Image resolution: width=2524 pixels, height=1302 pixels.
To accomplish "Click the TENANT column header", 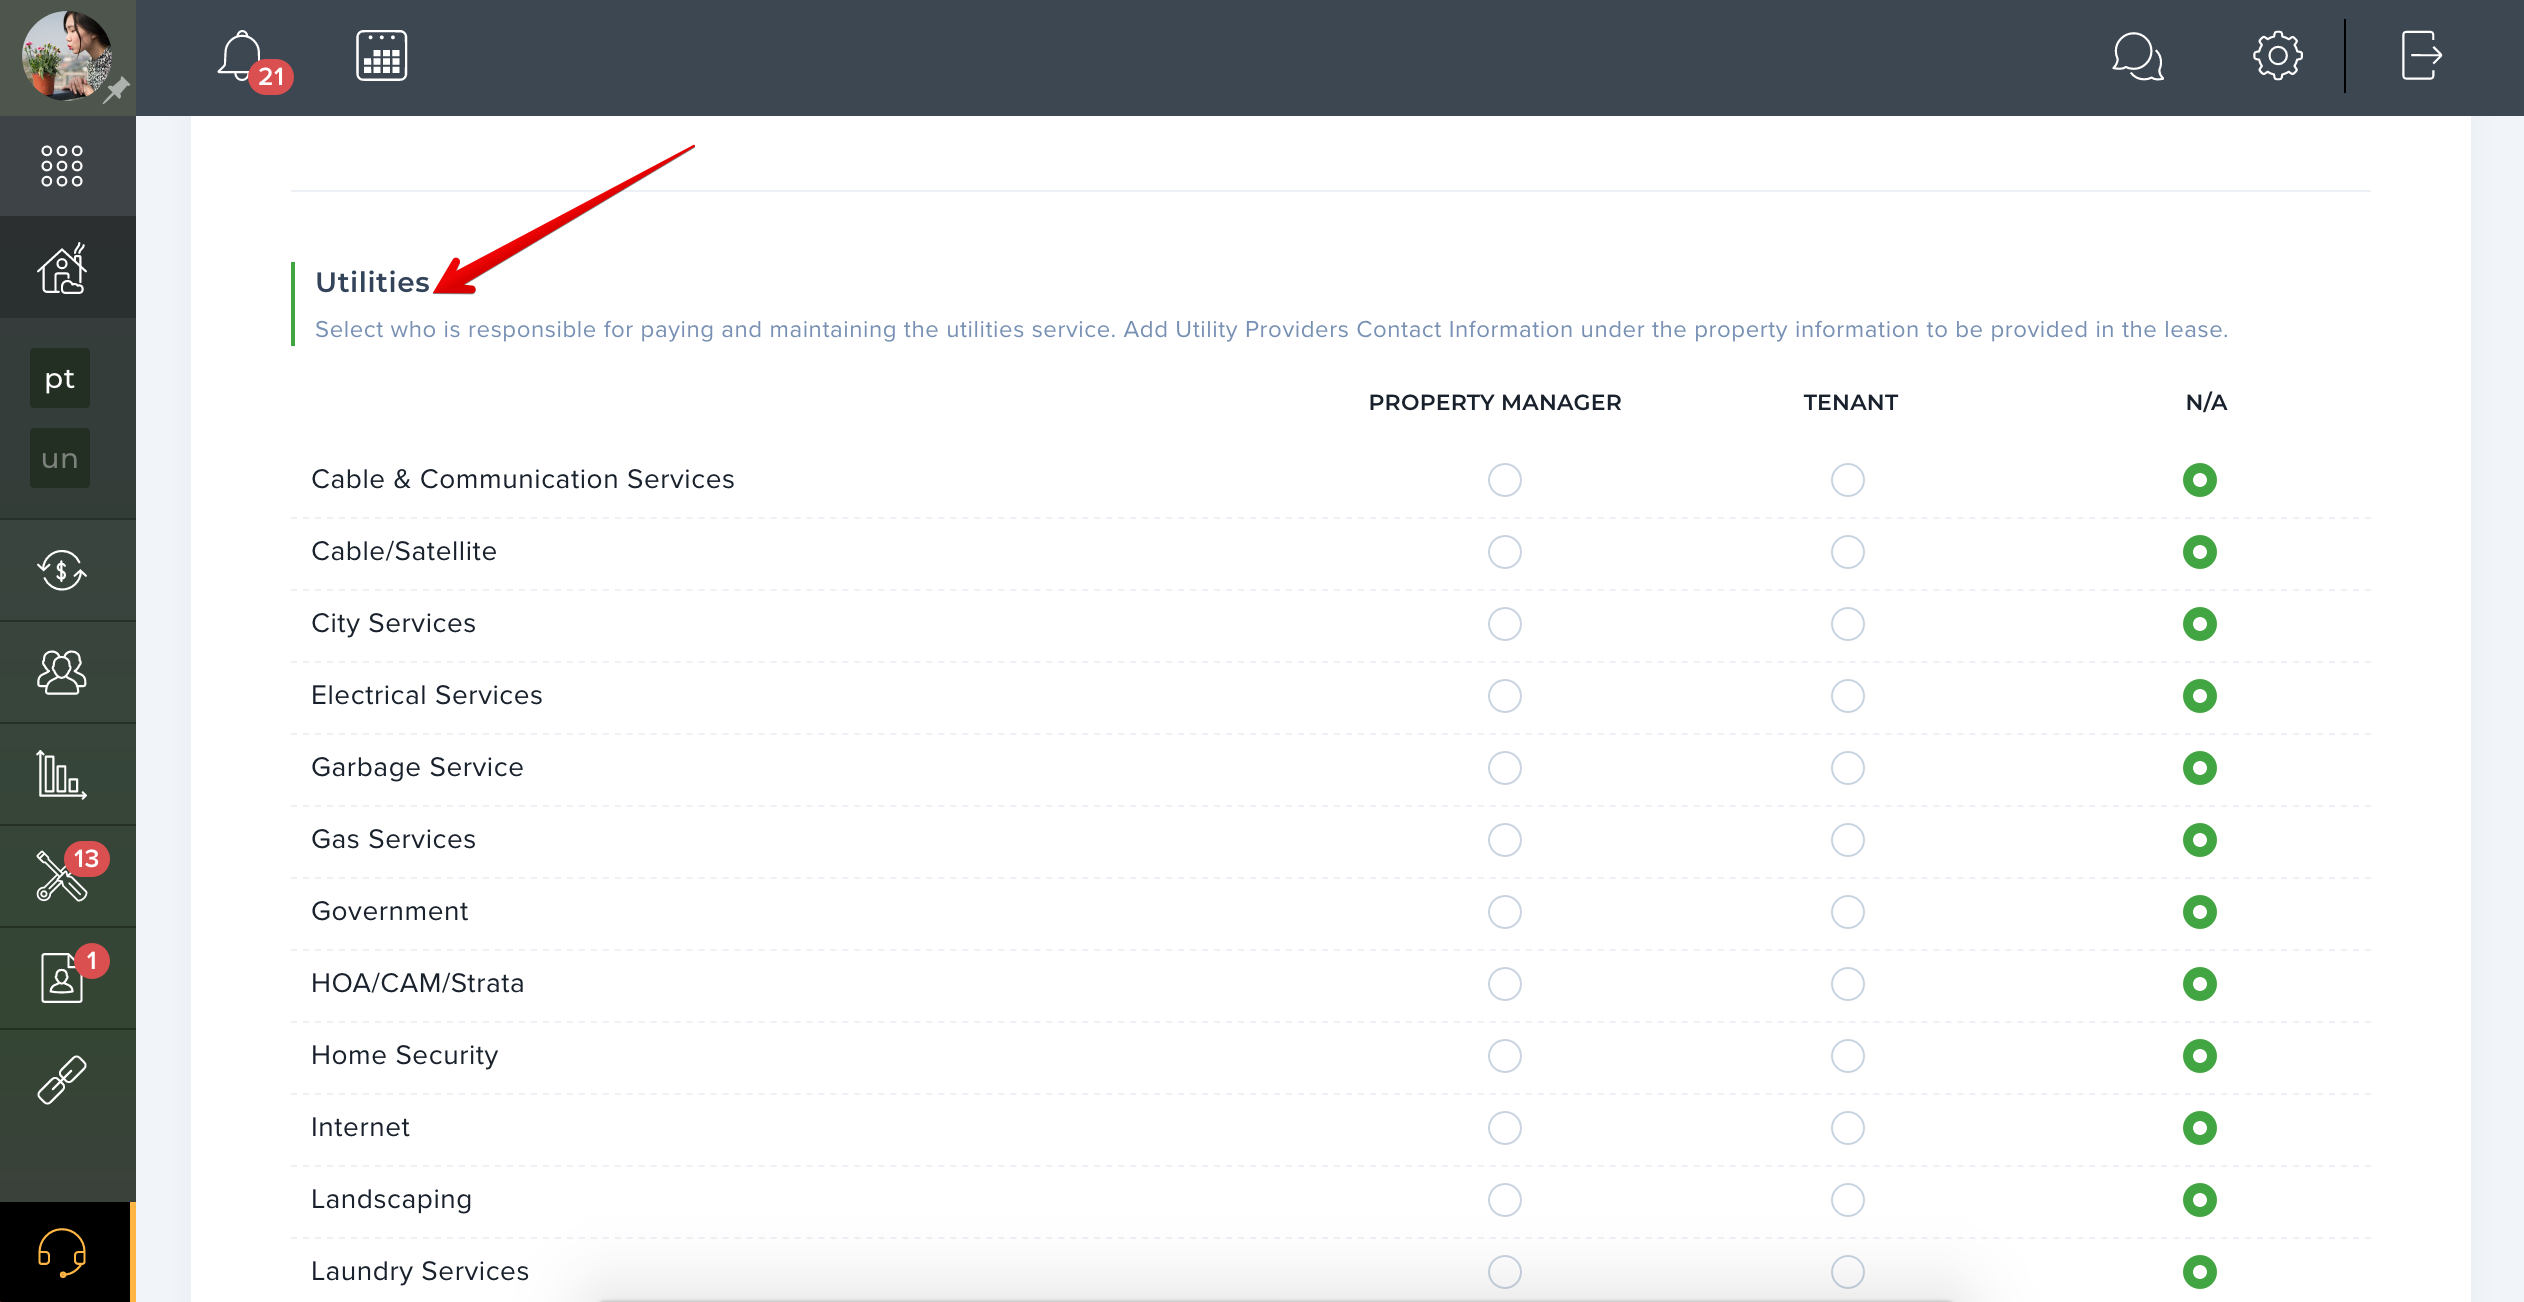I will click(1850, 402).
